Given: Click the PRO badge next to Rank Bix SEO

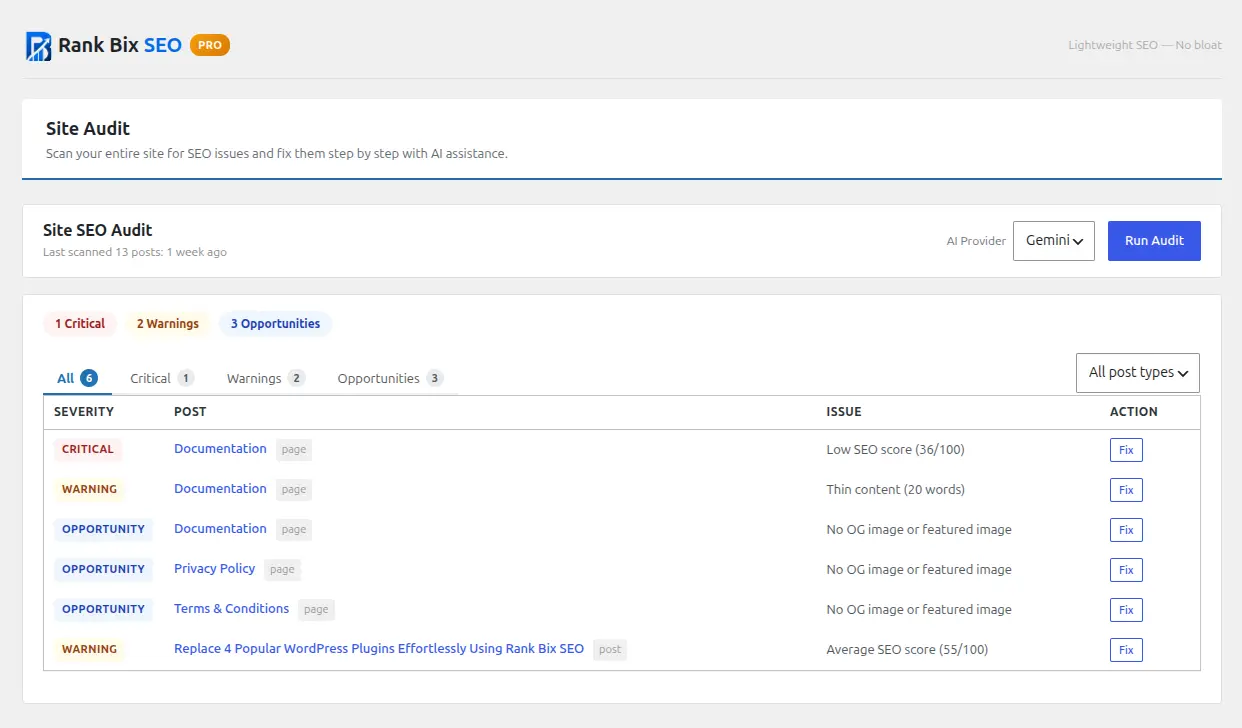Looking at the screenshot, I should (210, 45).
